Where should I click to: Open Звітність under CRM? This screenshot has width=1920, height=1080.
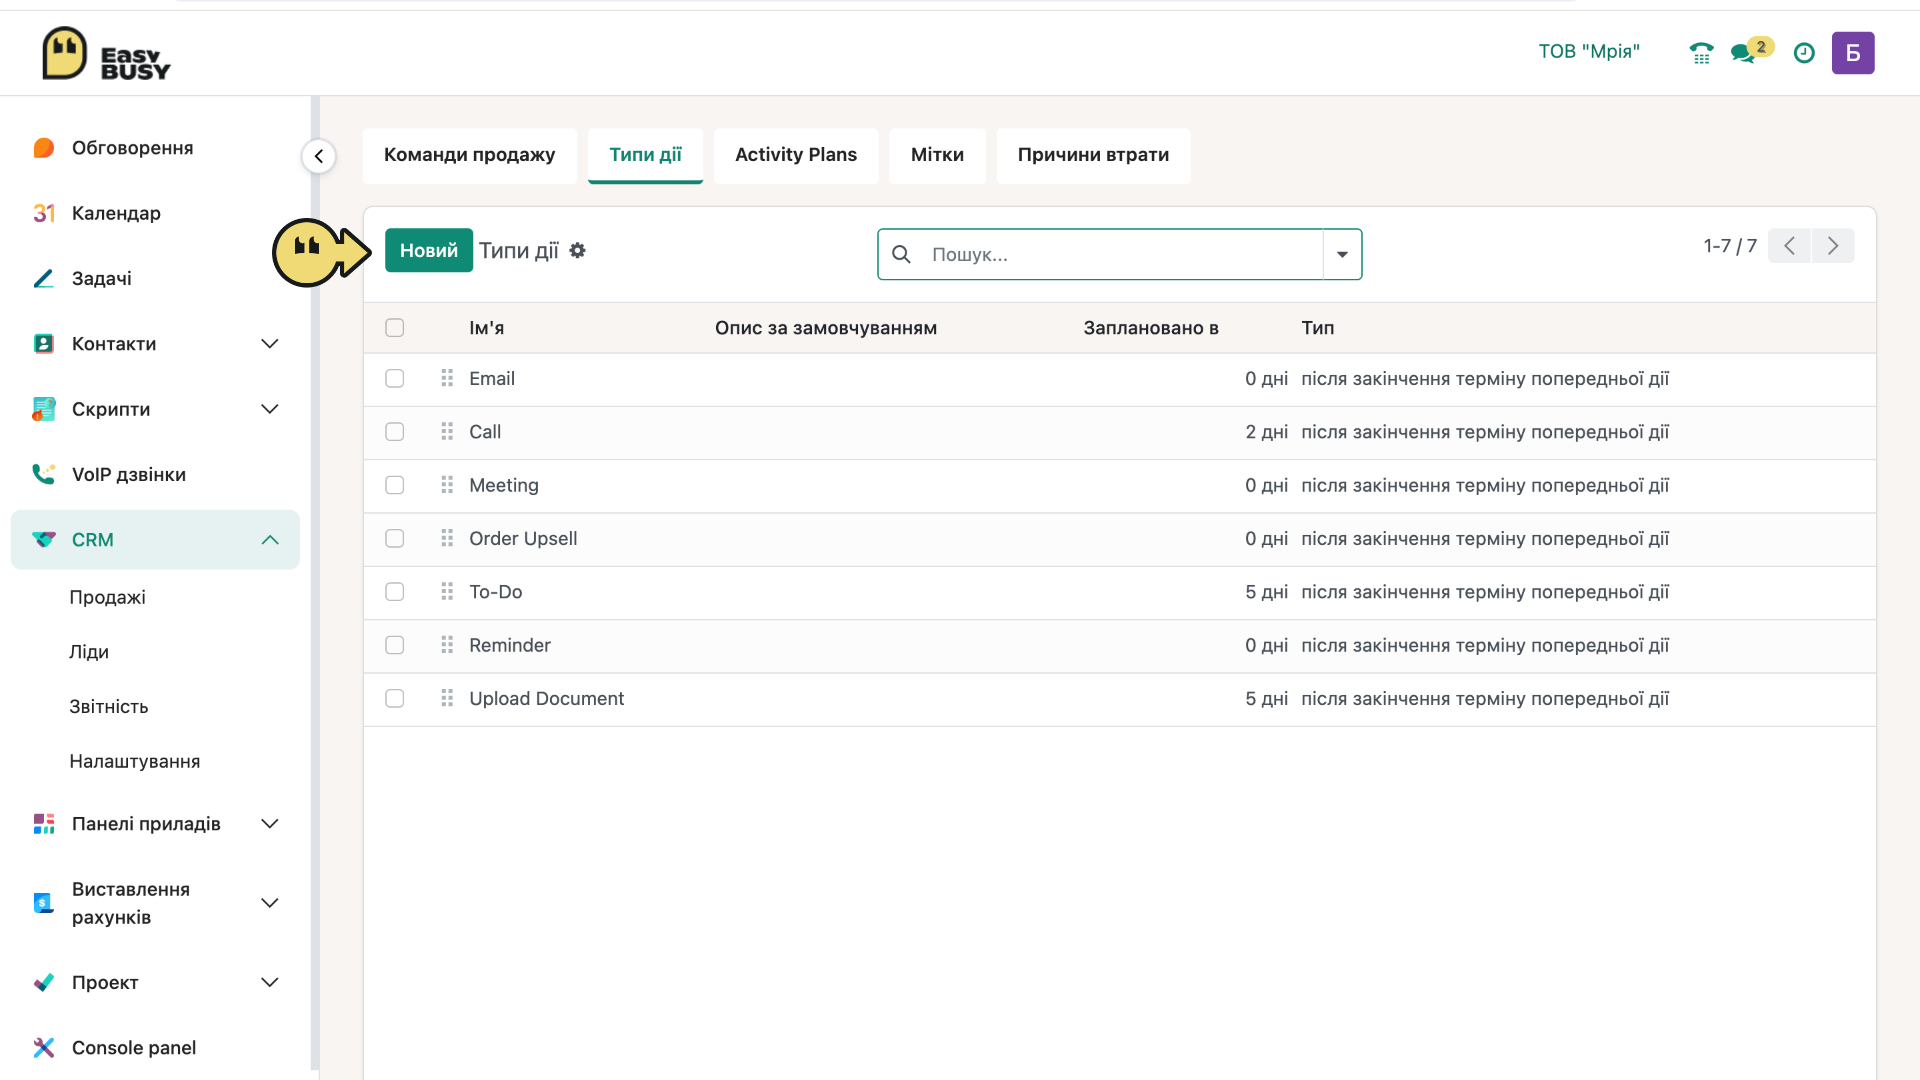[108, 707]
